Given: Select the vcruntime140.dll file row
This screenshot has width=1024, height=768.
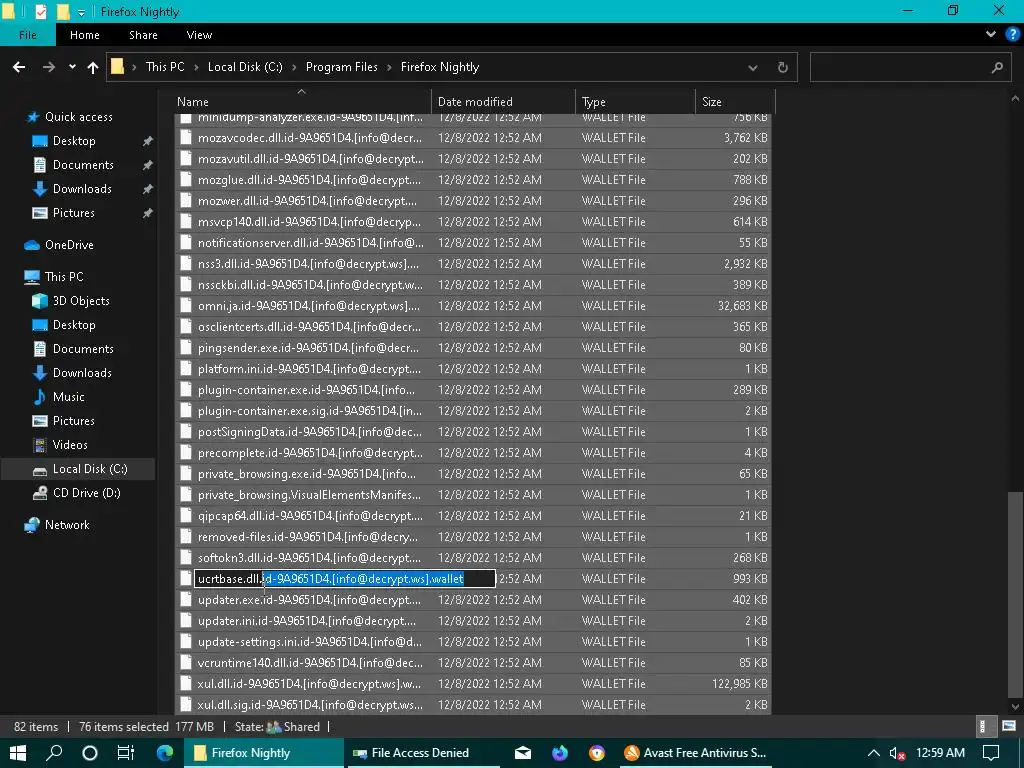Looking at the screenshot, I should click(x=473, y=663).
